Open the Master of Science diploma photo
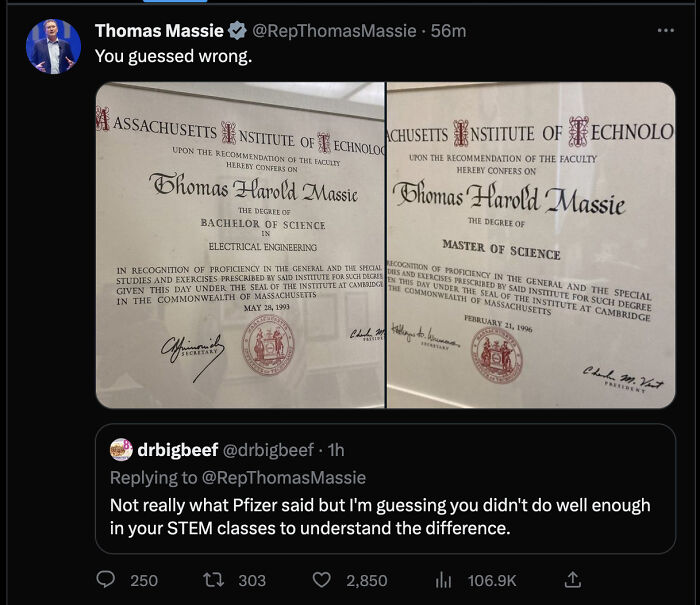Image resolution: width=700 pixels, height=605 pixels. [531, 245]
